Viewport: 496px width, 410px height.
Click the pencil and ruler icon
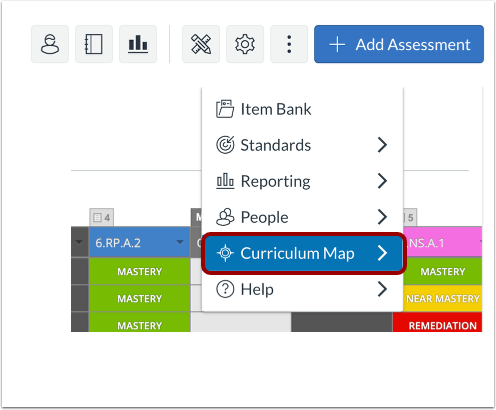point(201,44)
